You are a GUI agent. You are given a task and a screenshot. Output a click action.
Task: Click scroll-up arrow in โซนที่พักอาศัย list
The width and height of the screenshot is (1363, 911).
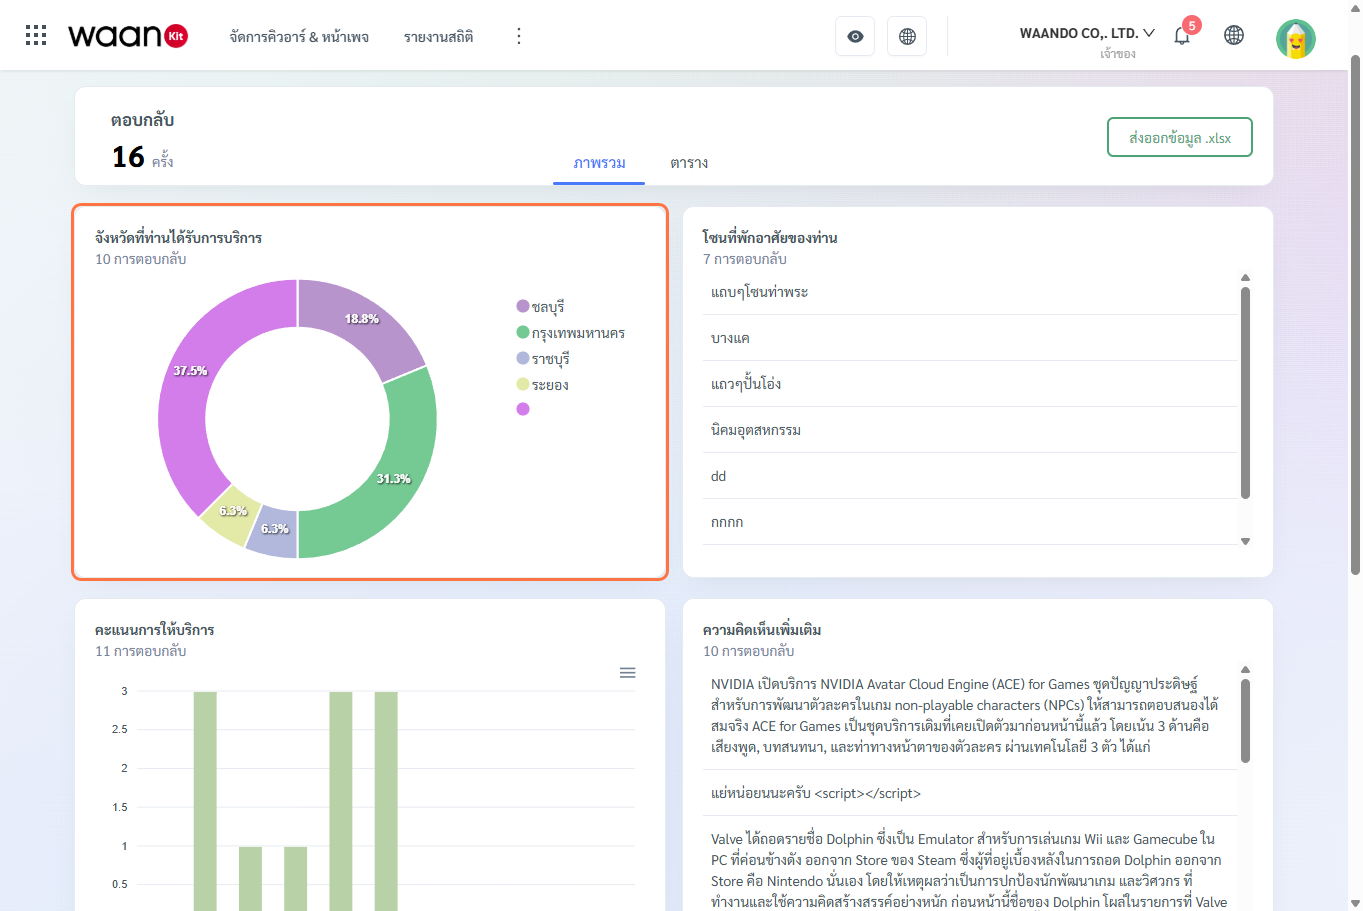click(x=1245, y=278)
